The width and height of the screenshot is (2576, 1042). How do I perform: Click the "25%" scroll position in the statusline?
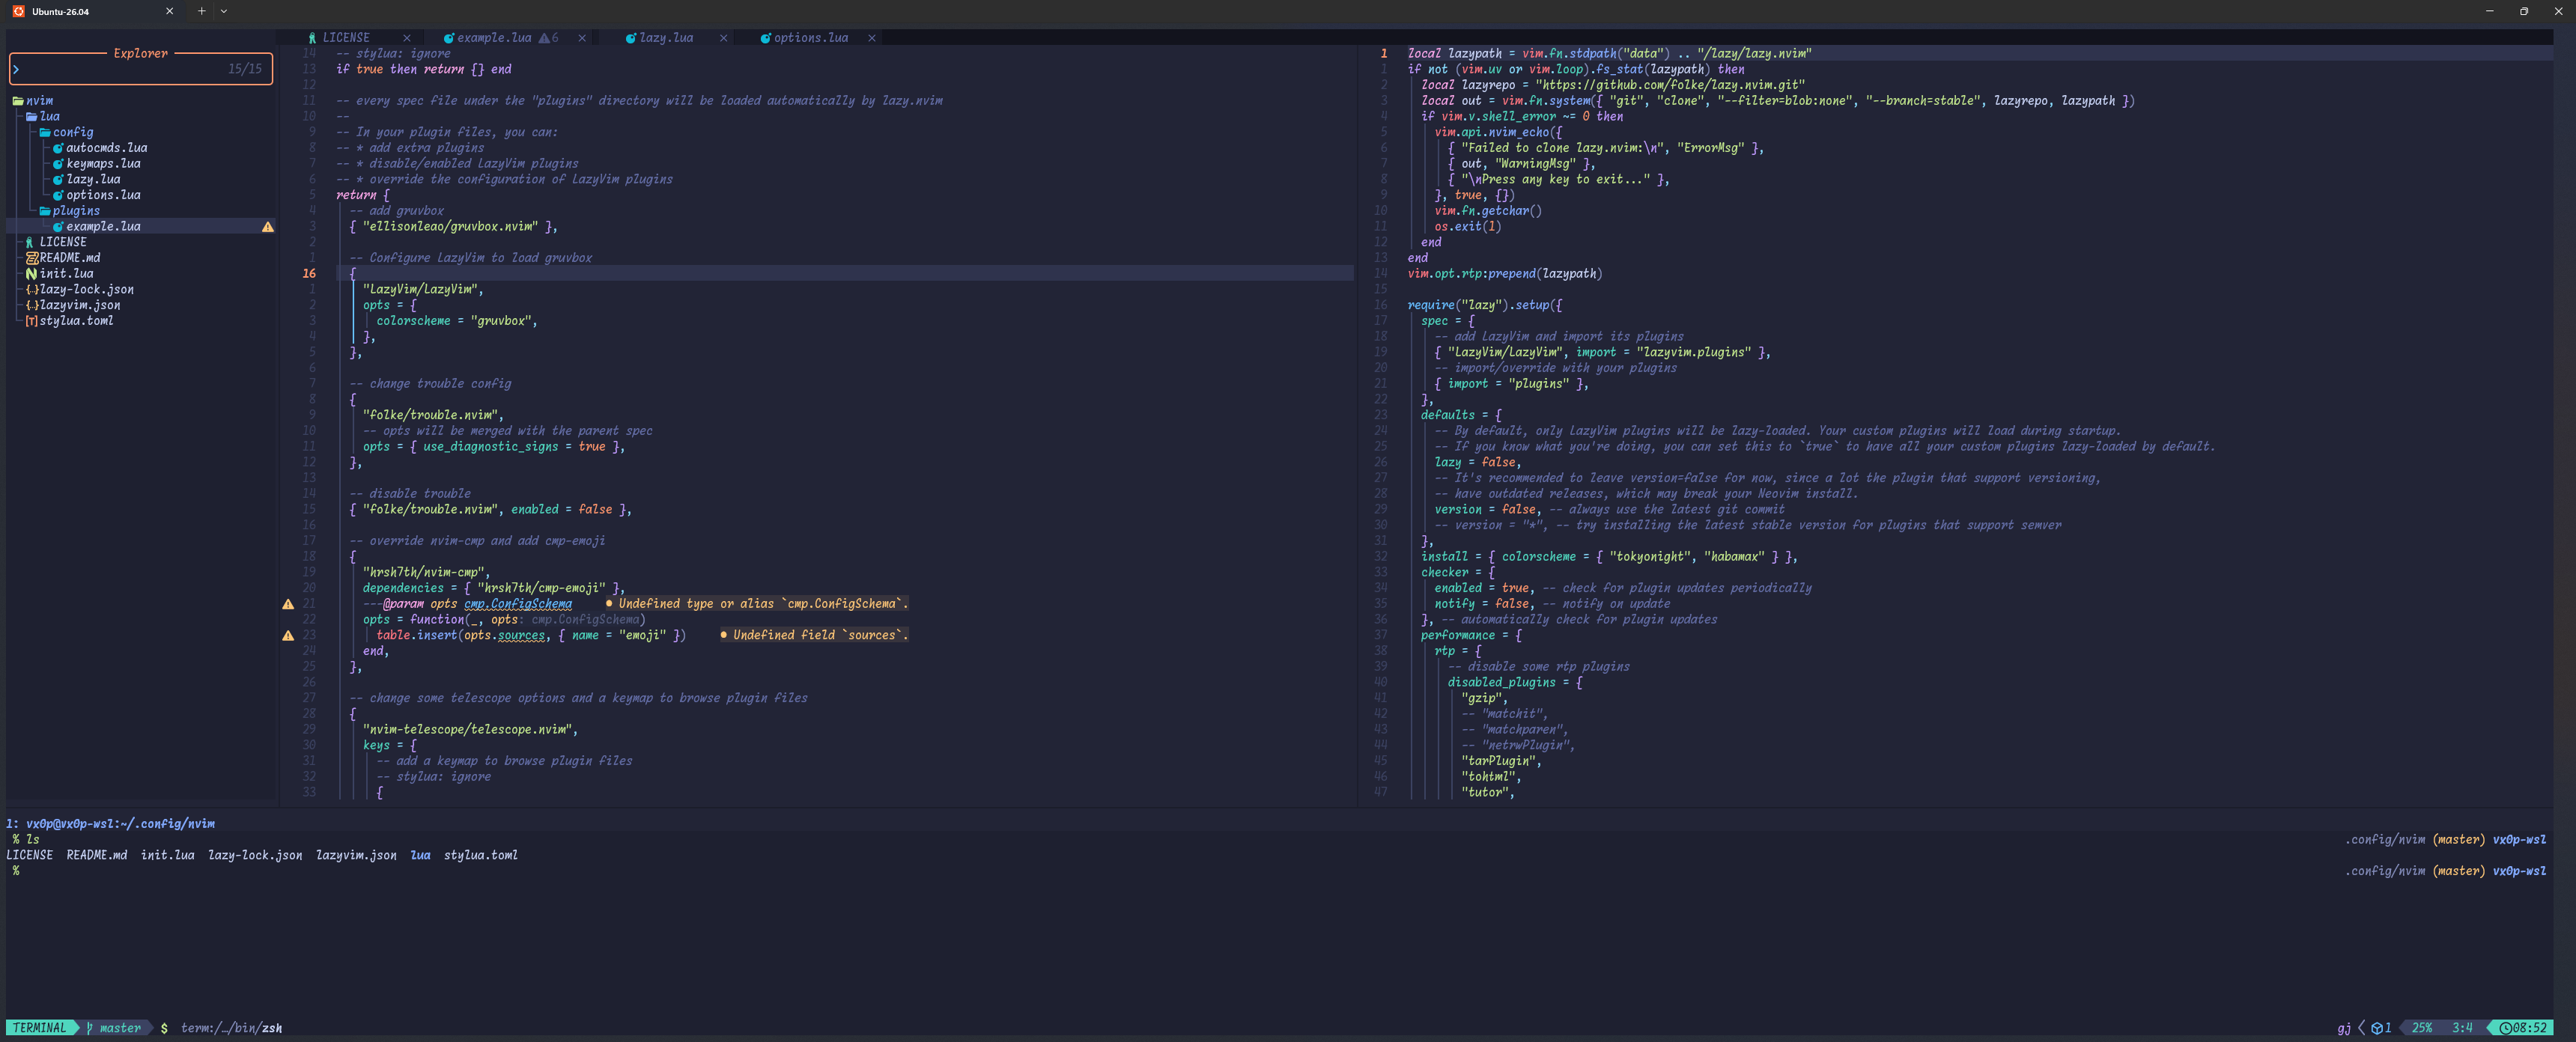click(x=2422, y=1028)
